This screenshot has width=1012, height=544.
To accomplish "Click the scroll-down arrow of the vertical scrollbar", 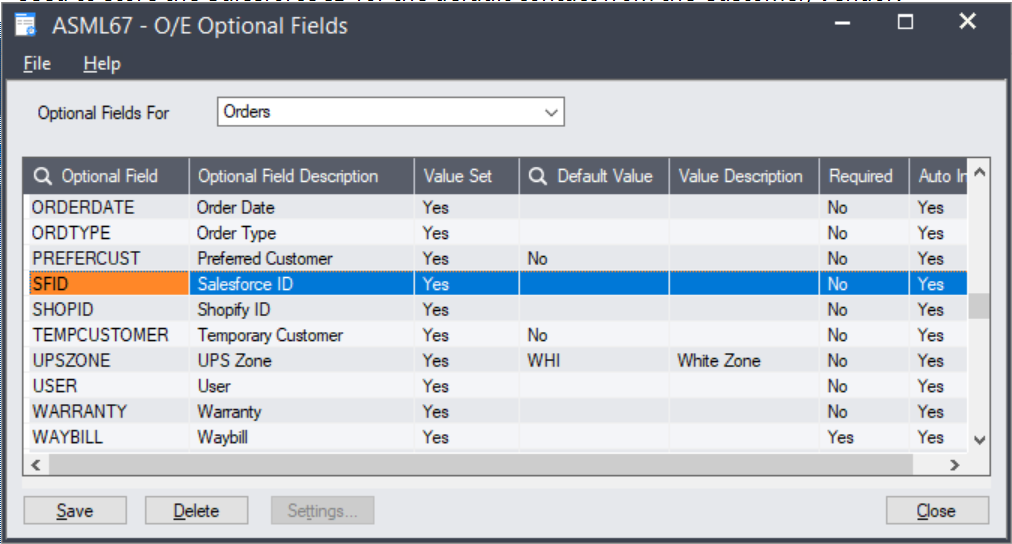I will tap(979, 438).
